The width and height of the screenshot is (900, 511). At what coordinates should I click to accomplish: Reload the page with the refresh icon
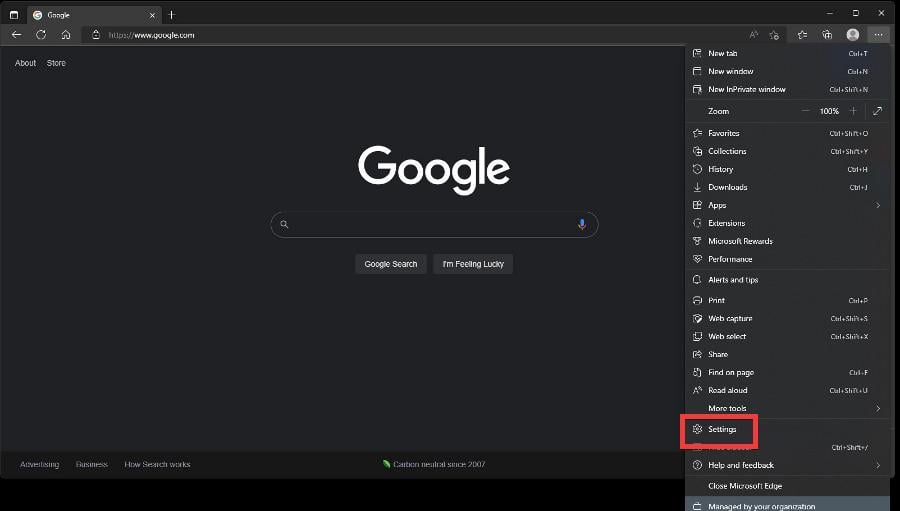[x=41, y=35]
